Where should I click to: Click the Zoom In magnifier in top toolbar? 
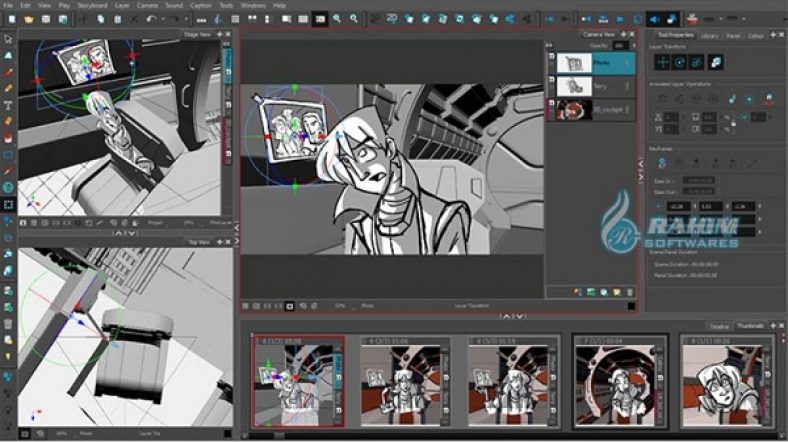337,19
